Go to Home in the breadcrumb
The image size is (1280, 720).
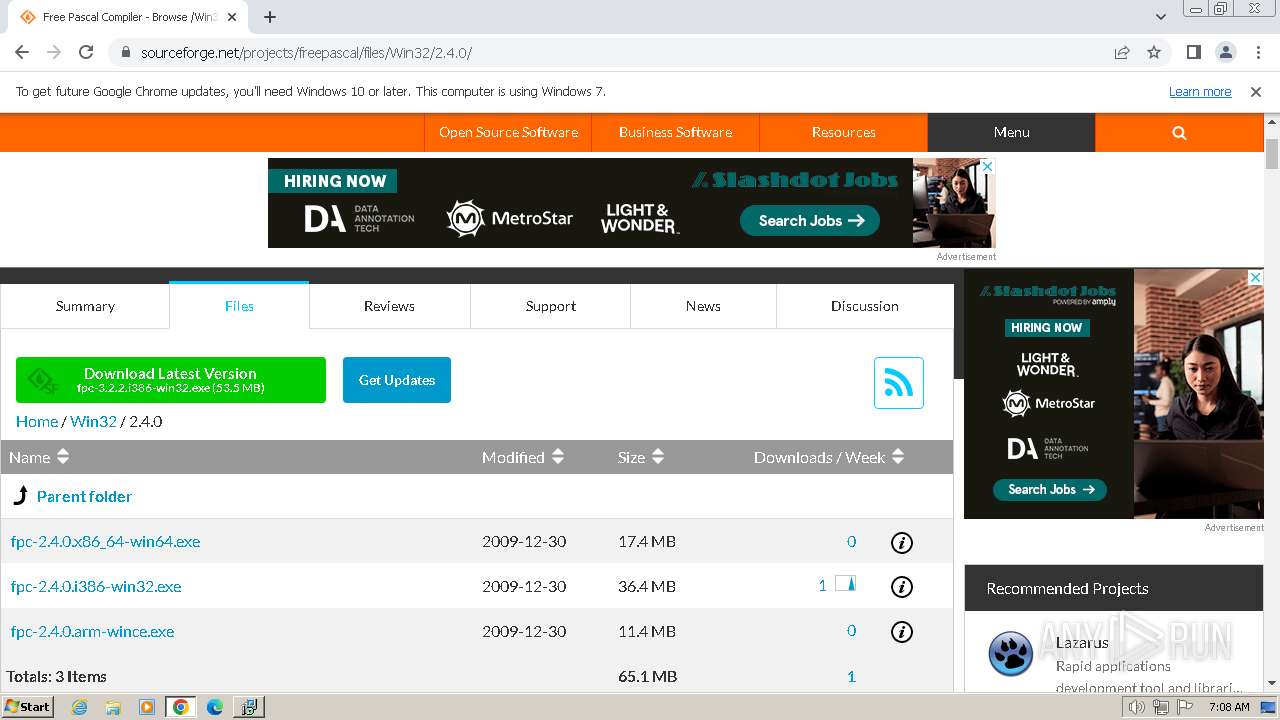pyautogui.click(x=37, y=421)
